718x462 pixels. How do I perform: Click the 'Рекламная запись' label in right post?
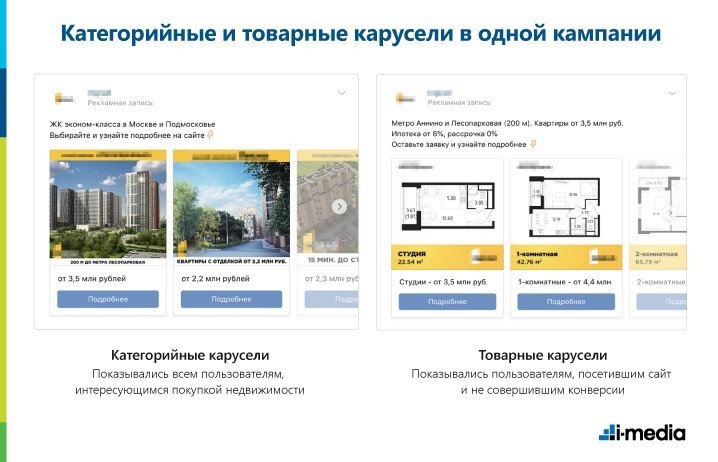click(459, 103)
